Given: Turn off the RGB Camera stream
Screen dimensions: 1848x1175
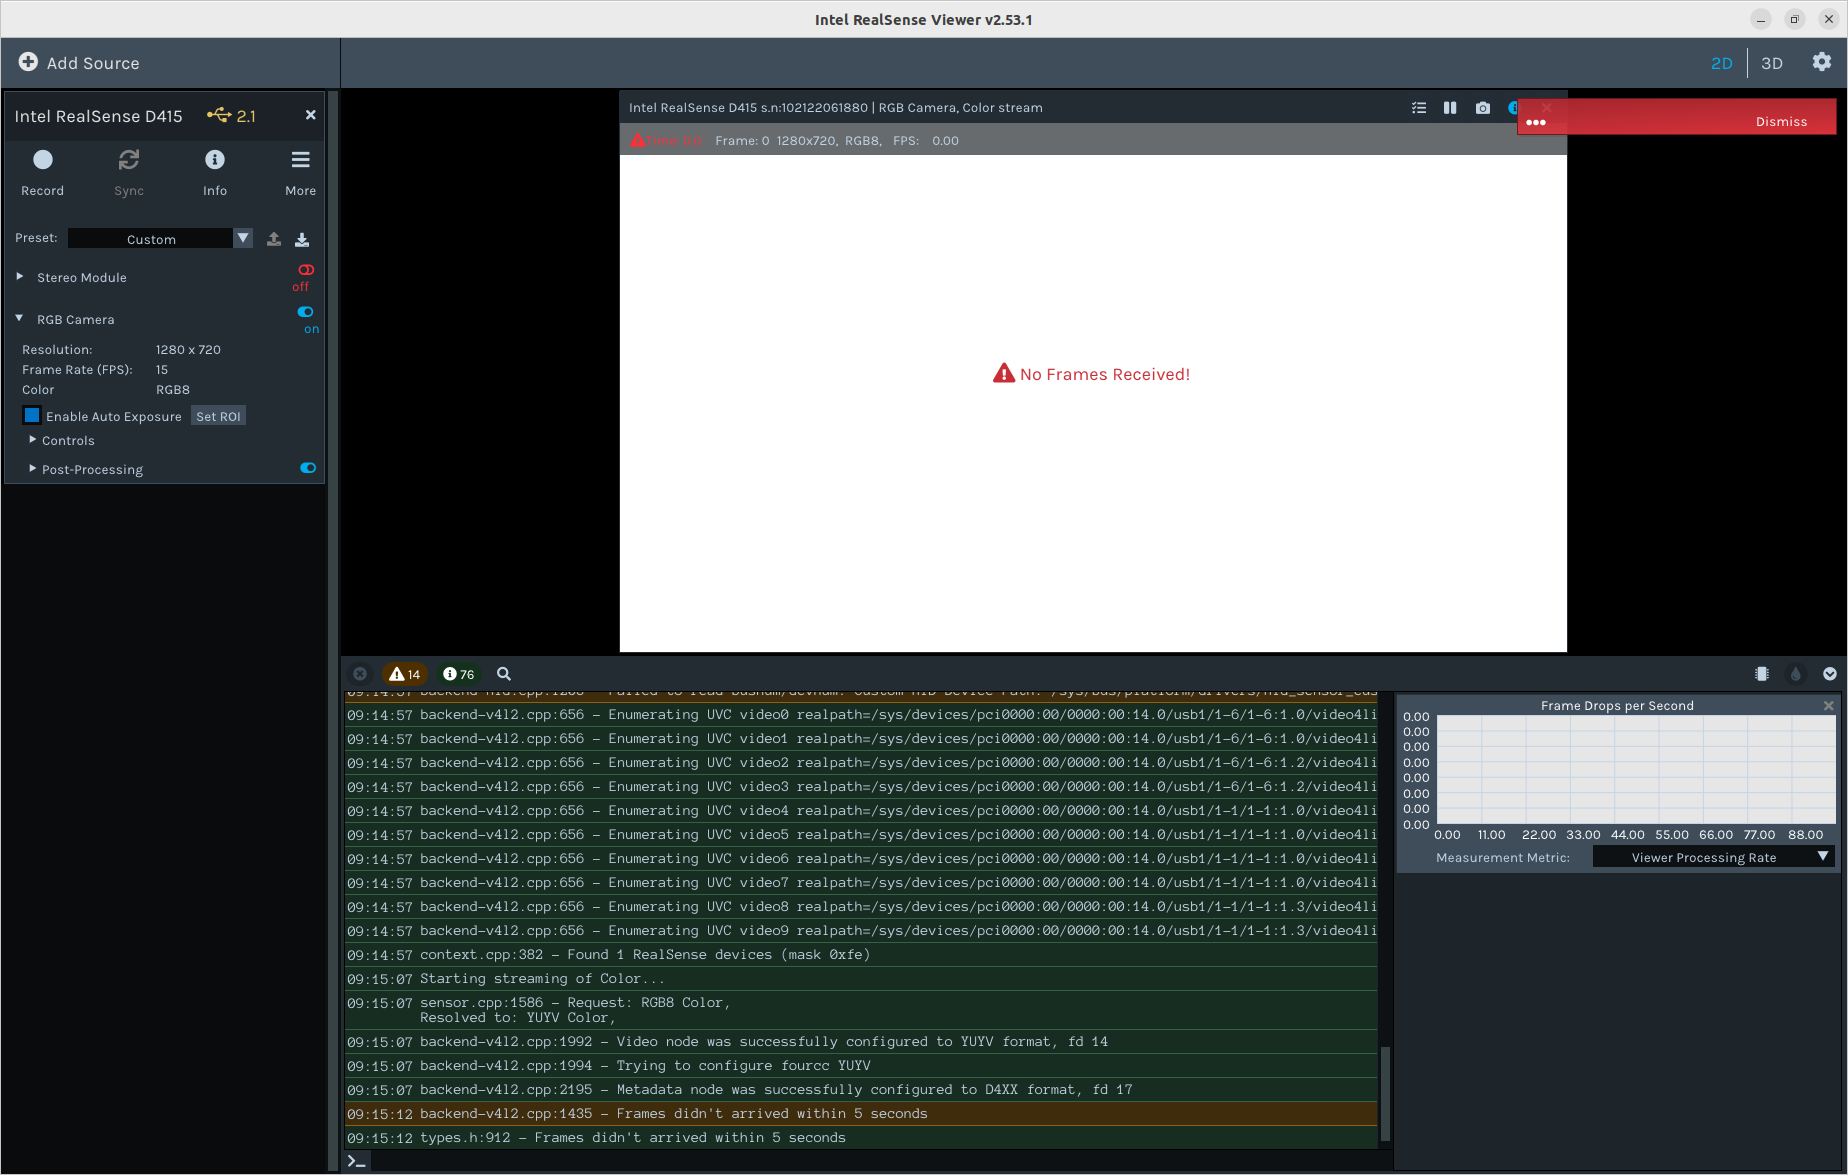Looking at the screenshot, I should tap(305, 312).
